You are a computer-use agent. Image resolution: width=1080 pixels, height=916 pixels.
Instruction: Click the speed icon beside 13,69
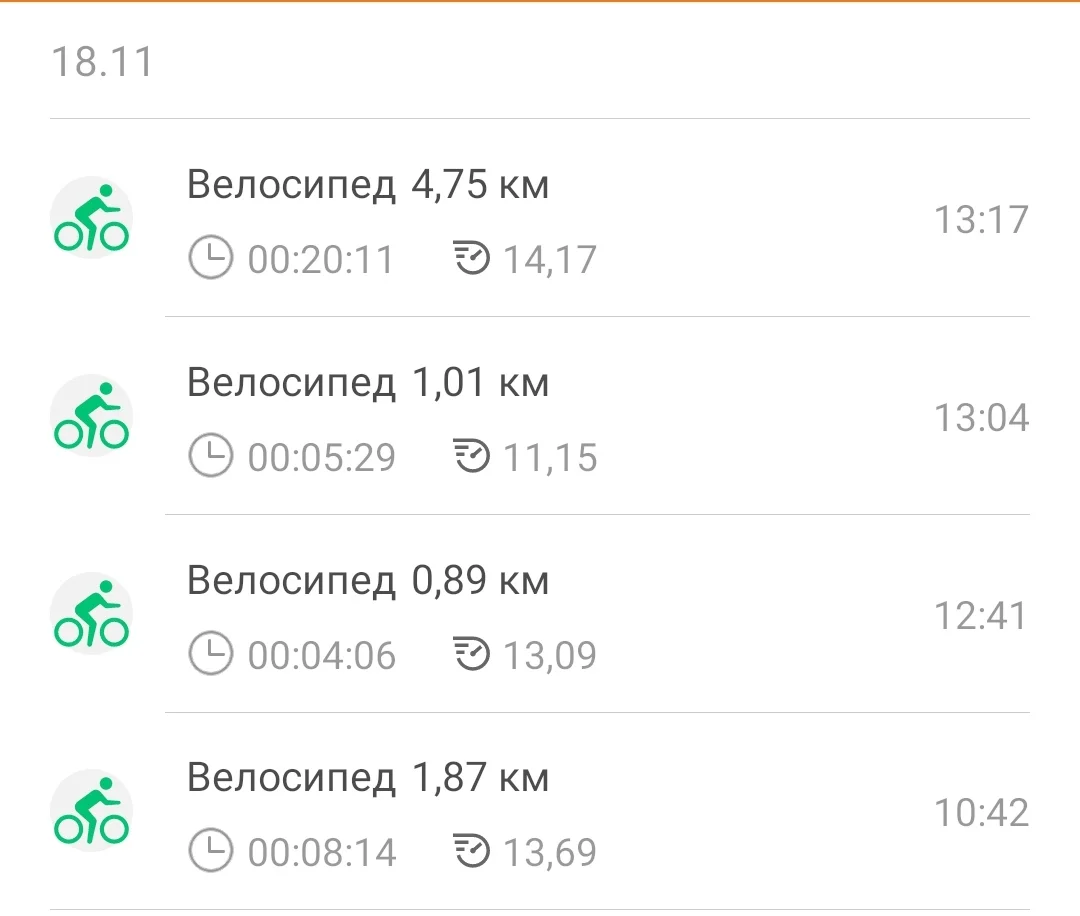[471, 852]
